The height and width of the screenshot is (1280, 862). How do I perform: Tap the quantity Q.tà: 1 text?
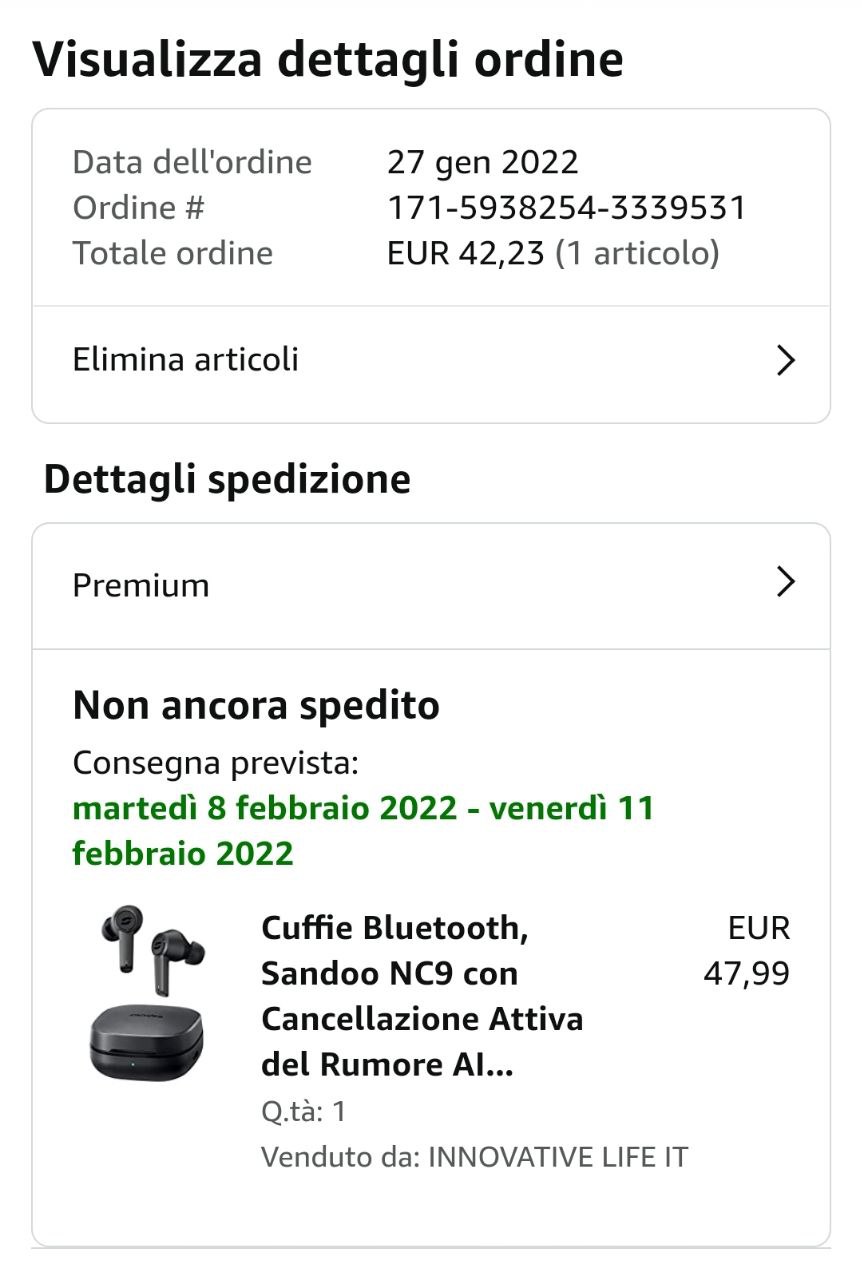[x=304, y=1111]
